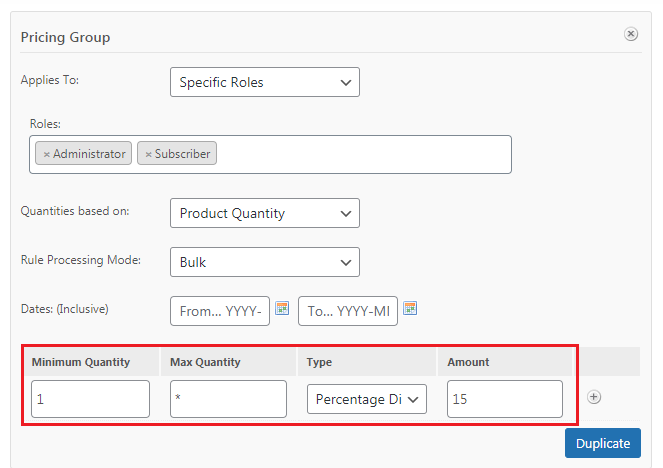
Task: Remove the Subscriber role tag
Action: (x=148, y=154)
